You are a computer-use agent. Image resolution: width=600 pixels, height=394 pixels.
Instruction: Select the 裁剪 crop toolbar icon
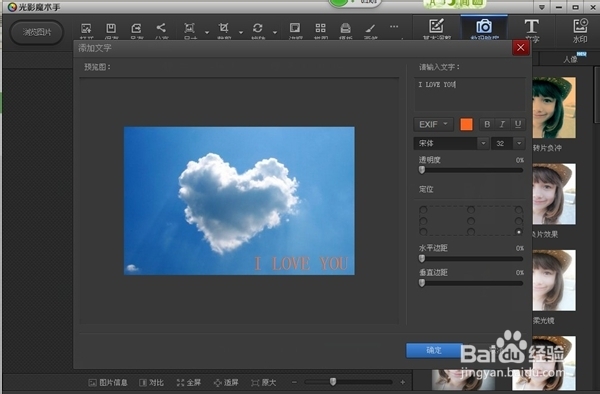[223, 28]
